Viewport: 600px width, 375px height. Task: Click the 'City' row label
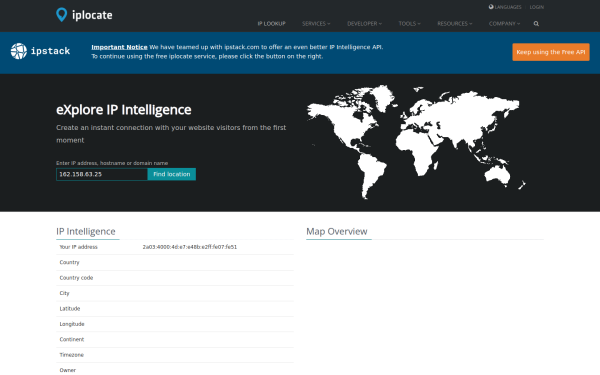[64, 293]
